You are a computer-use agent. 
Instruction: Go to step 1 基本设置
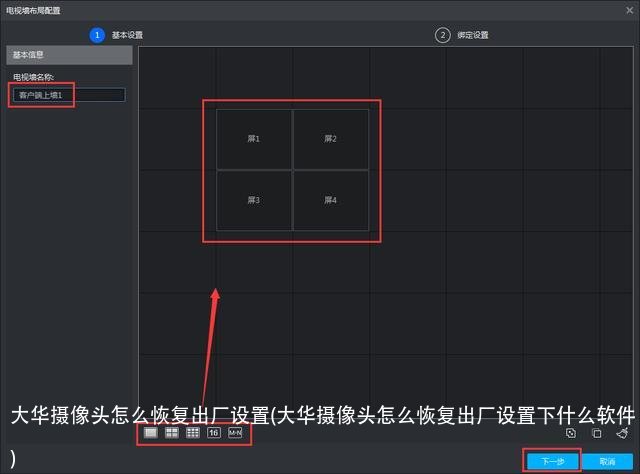116,35
